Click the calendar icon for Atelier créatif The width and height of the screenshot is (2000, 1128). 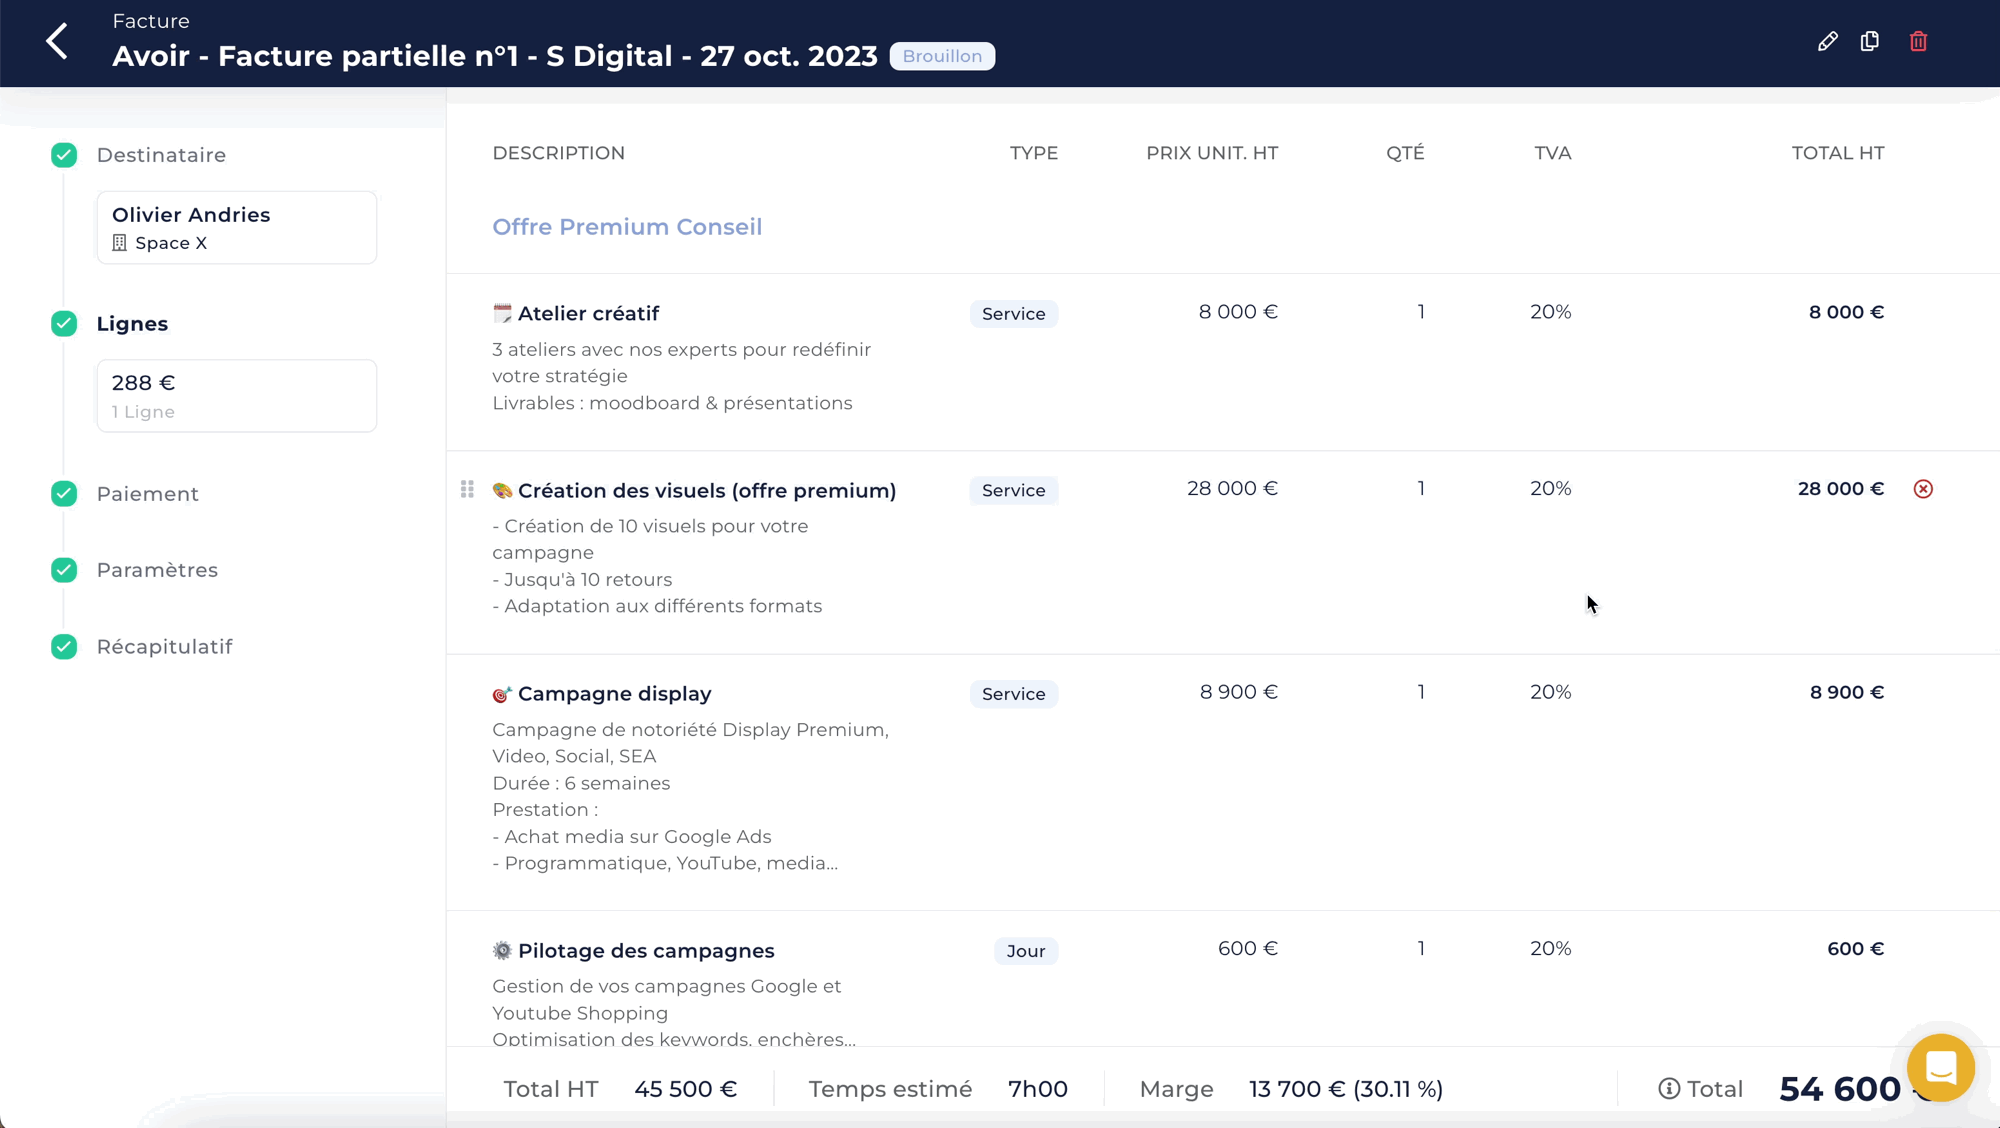tap(502, 313)
